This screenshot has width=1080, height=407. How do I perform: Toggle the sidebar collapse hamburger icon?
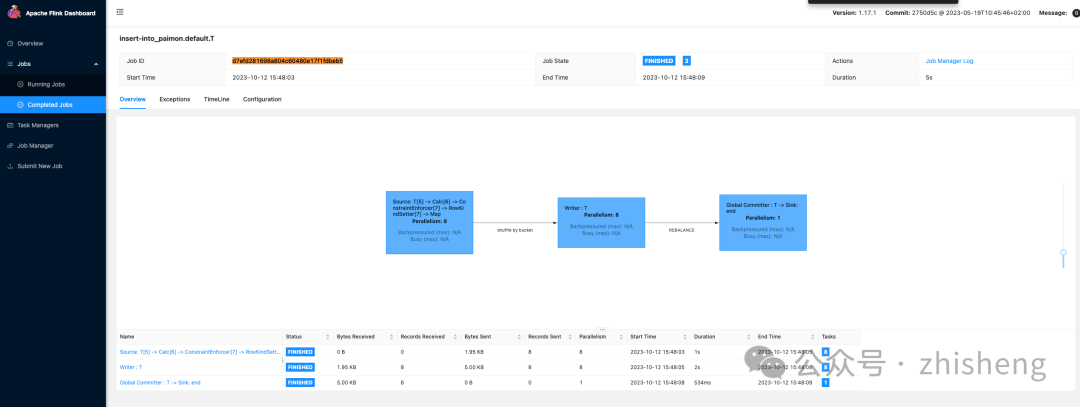121,12
